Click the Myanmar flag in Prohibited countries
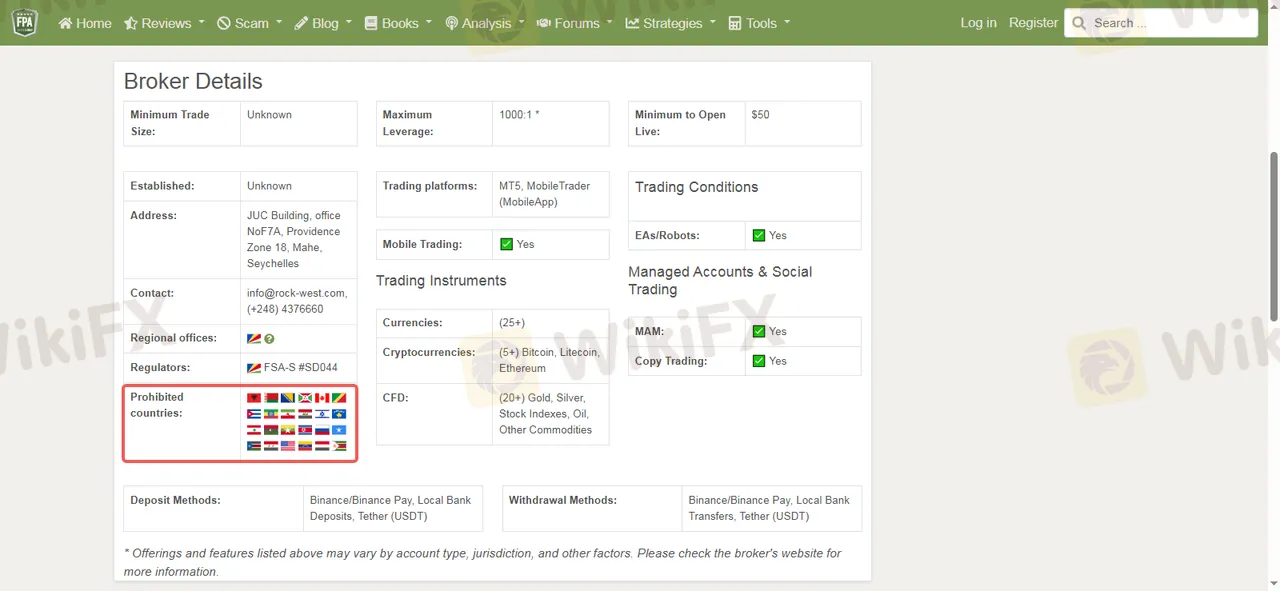The height and width of the screenshot is (591, 1280). pyautogui.click(x=288, y=430)
